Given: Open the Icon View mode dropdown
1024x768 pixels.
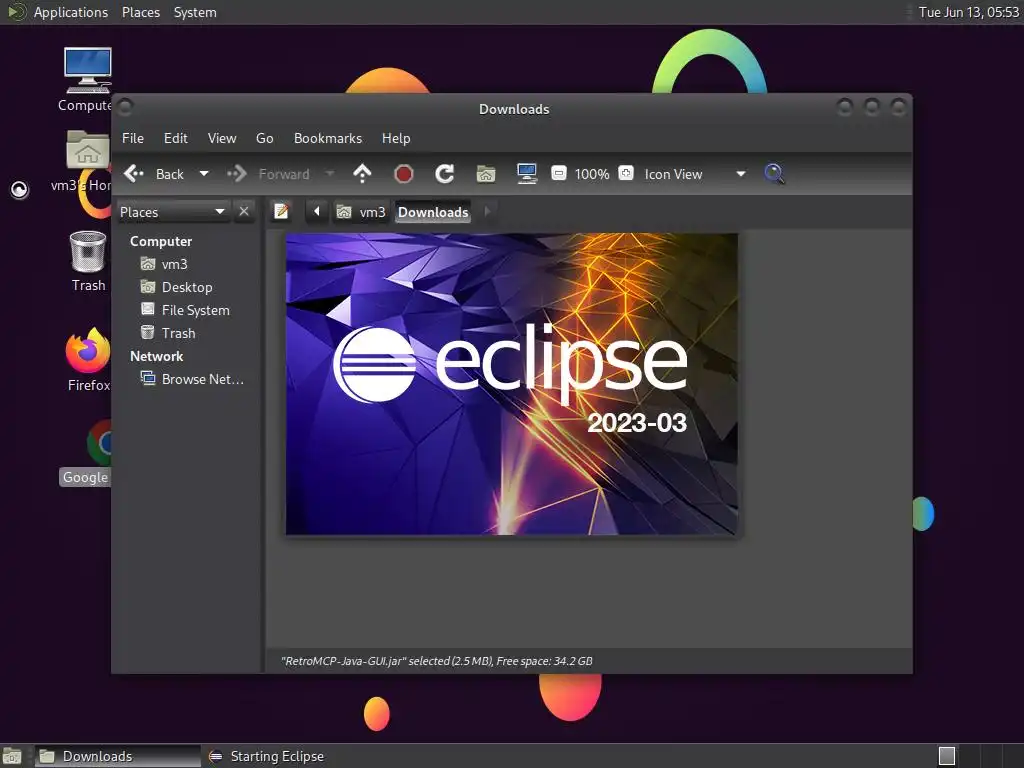Looking at the screenshot, I should [x=695, y=174].
